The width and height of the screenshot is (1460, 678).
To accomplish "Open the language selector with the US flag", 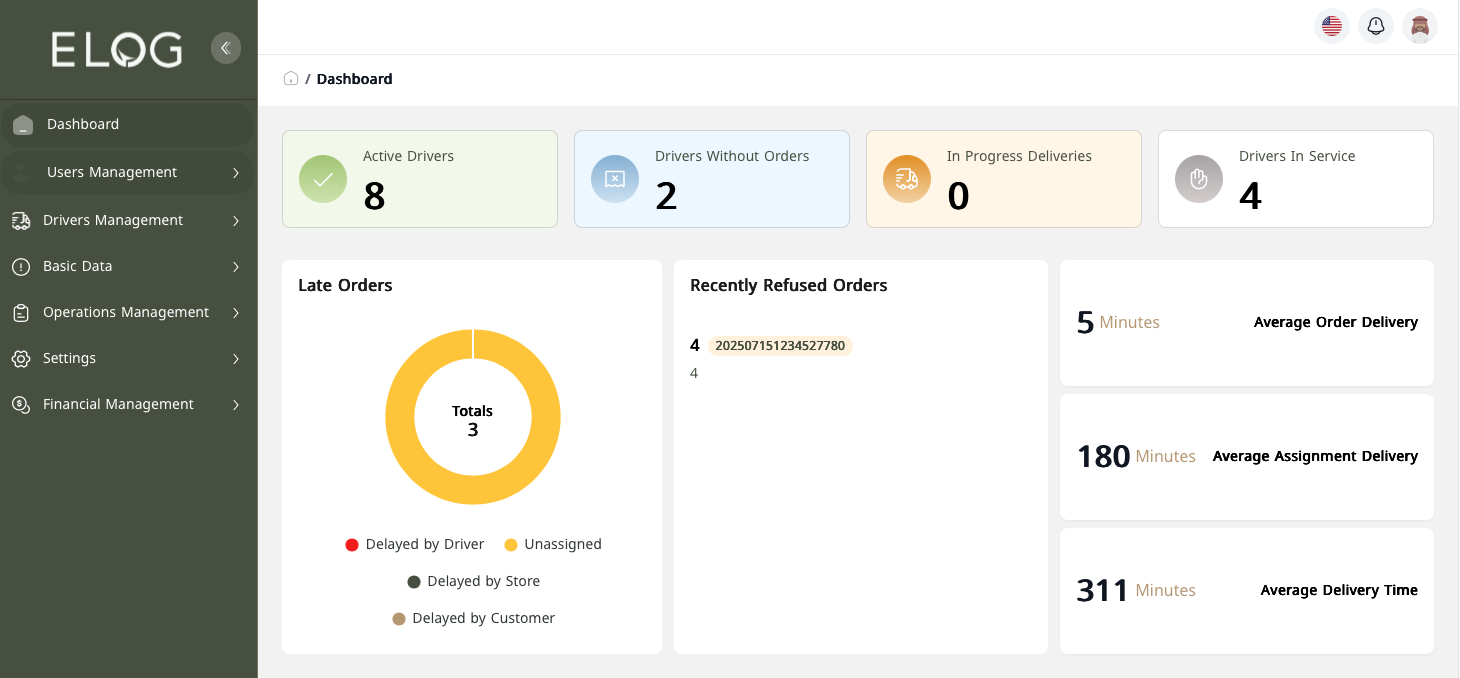I will [x=1331, y=26].
